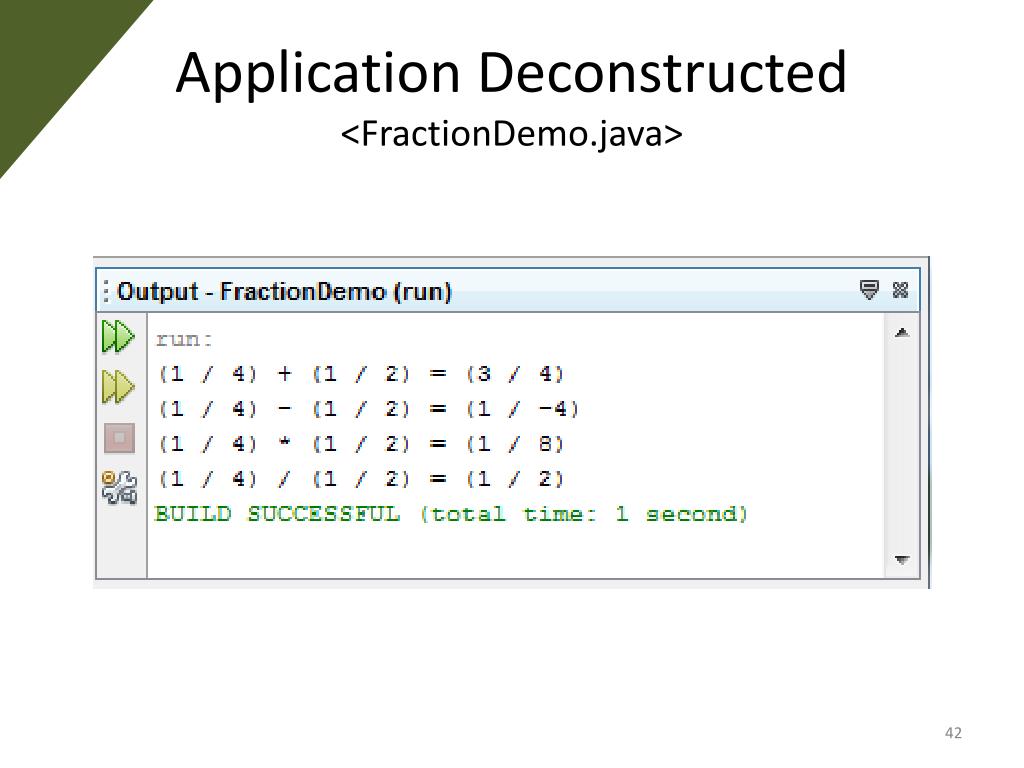Screen dimensions: 1024x768
Task: Select the Output - FractionDemo (run) title
Action: [x=284, y=291]
